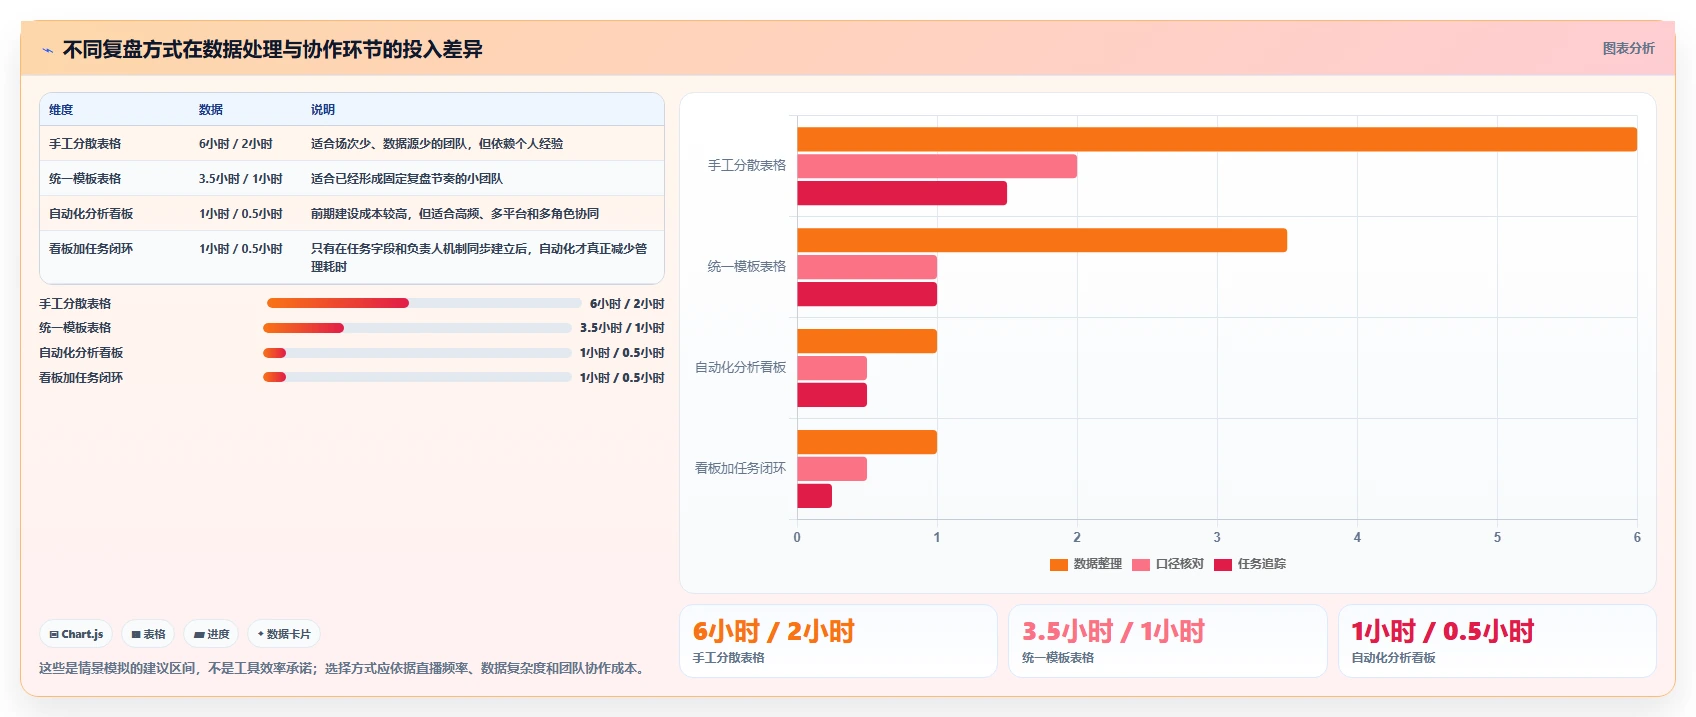Select the 手工分散表格 table row name

click(85, 144)
